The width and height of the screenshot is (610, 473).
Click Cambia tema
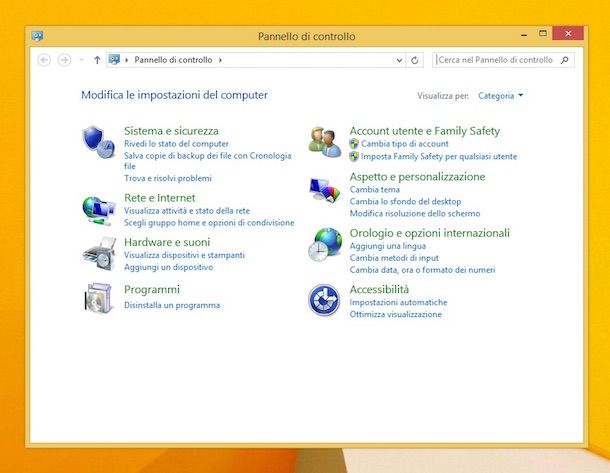tap(374, 189)
